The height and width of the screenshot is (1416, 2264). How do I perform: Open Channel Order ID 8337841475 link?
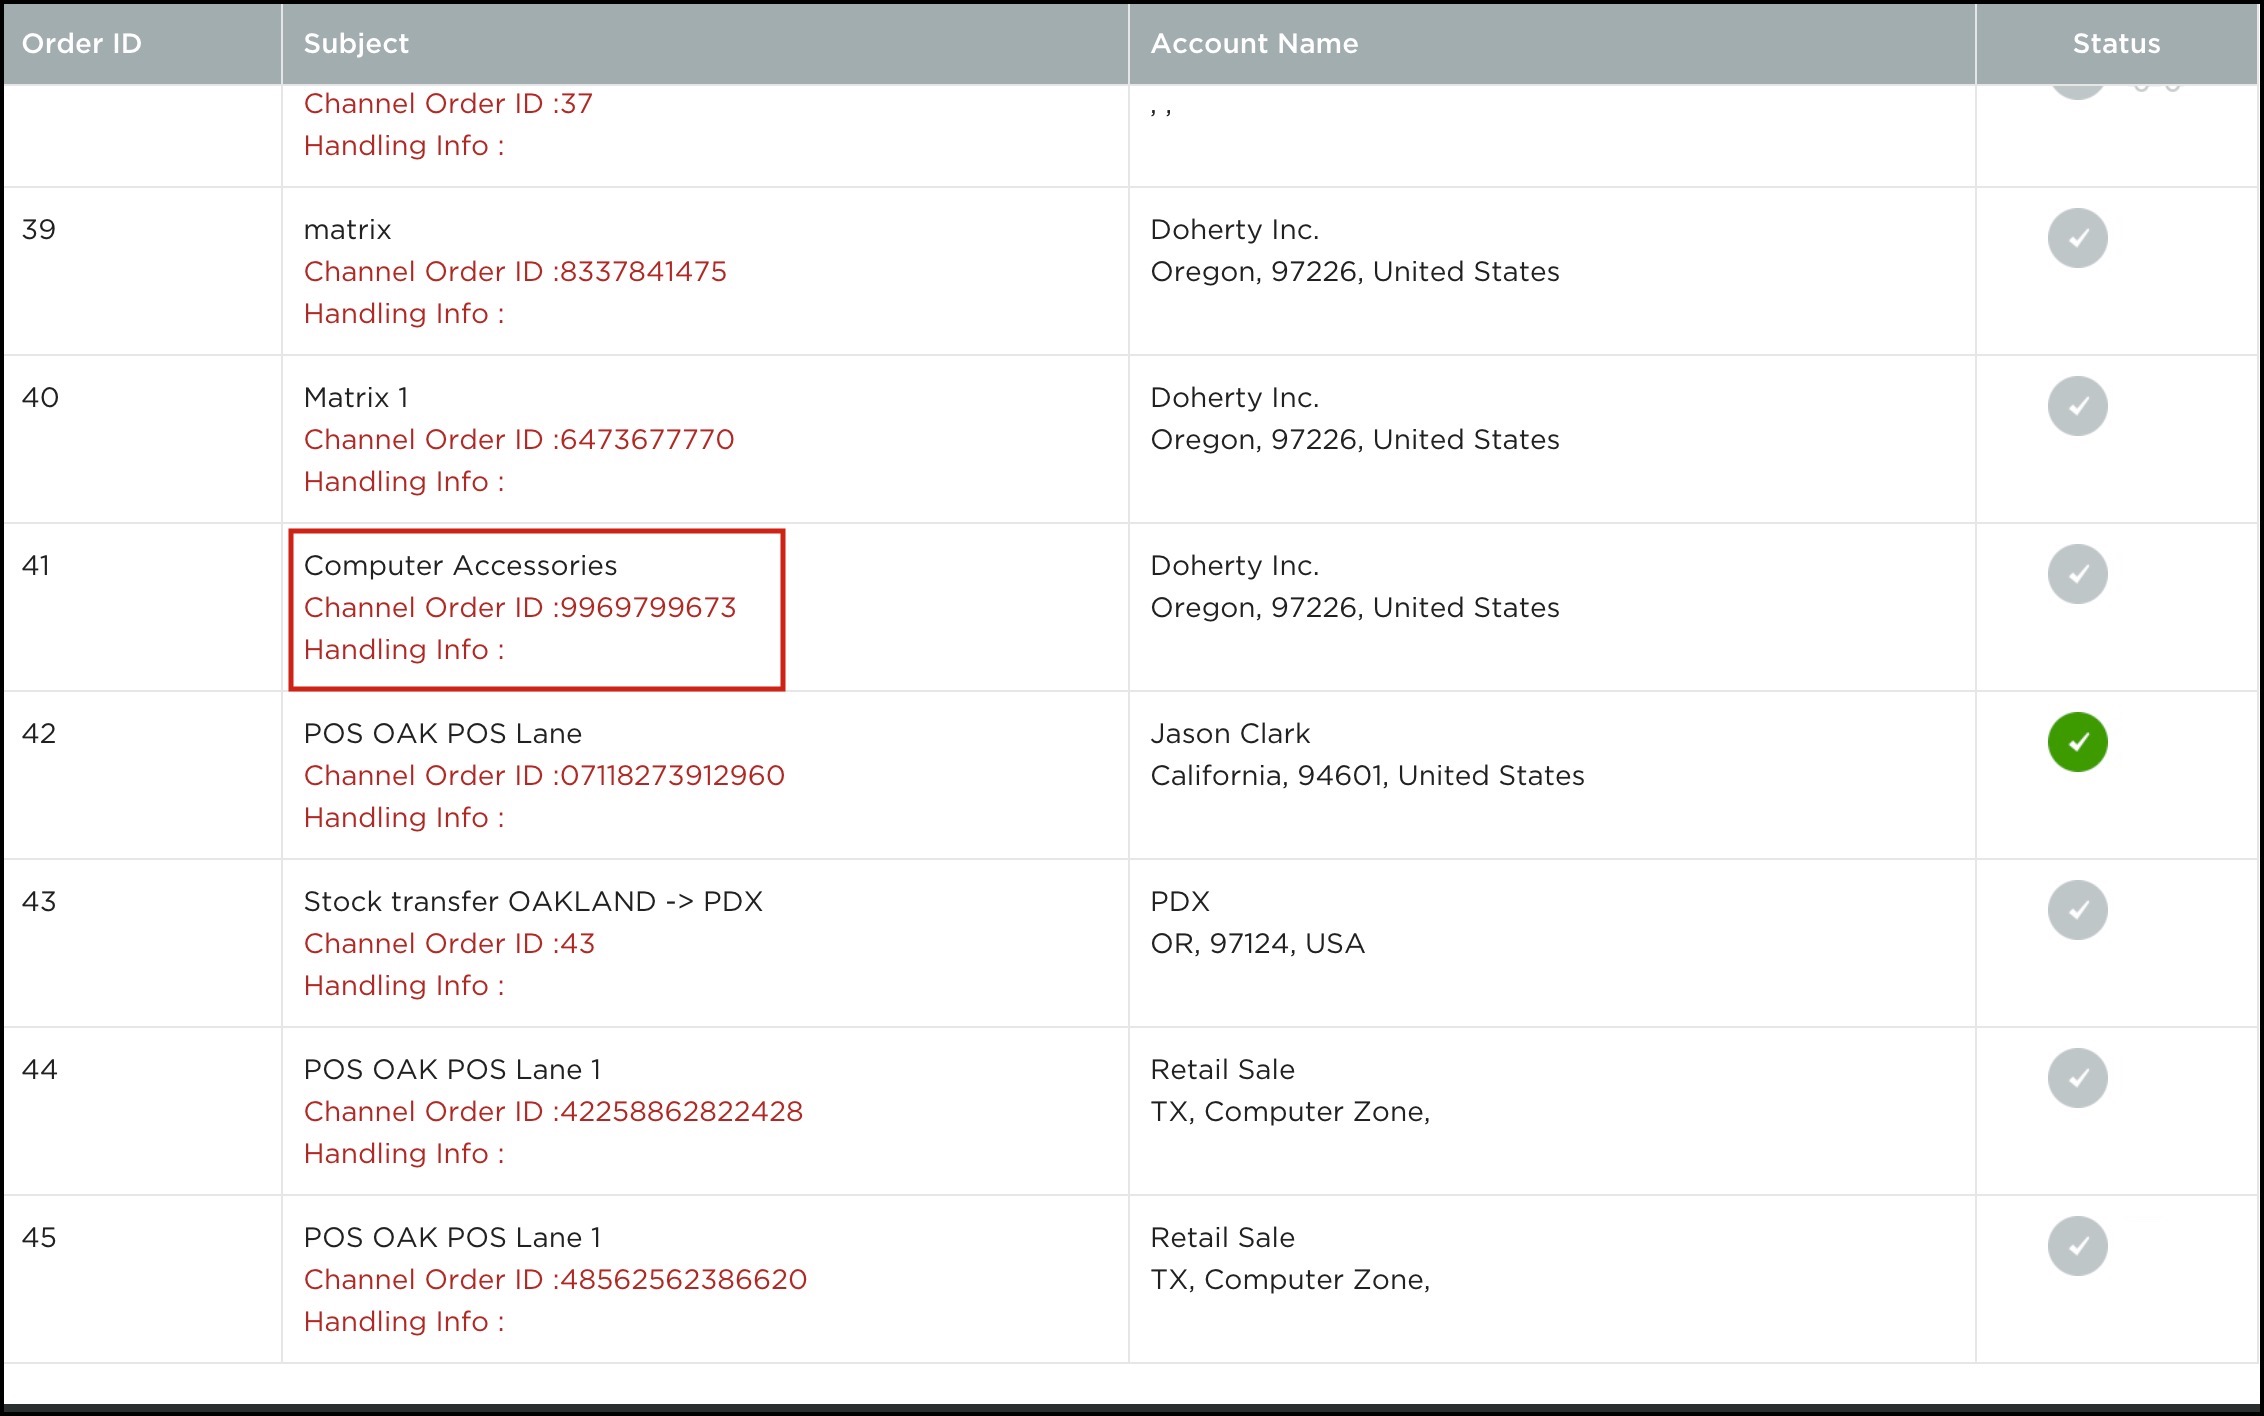(515, 271)
